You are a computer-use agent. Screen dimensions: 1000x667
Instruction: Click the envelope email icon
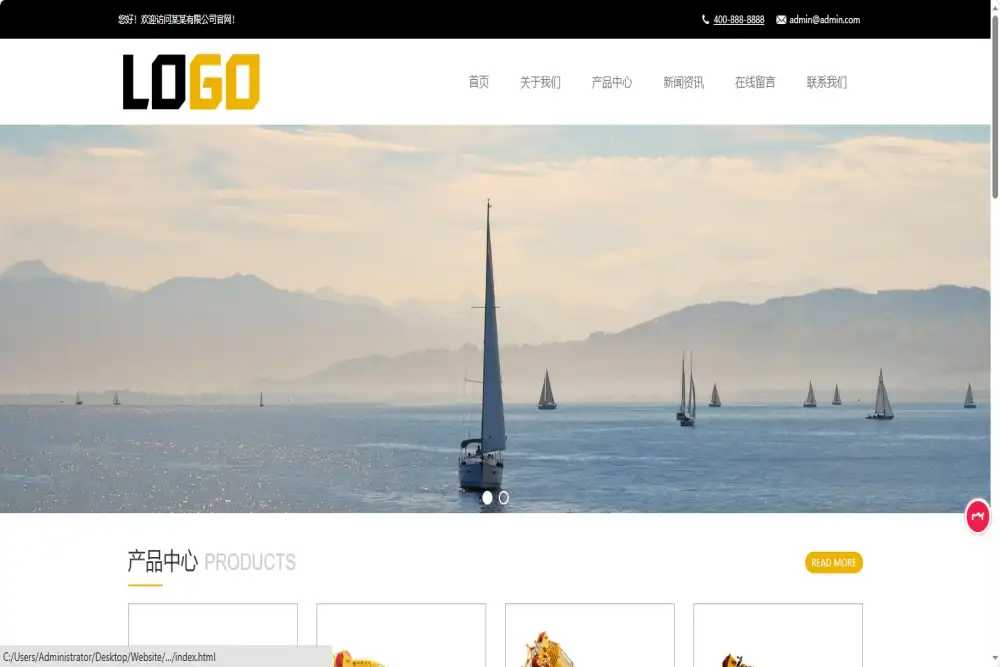click(x=781, y=20)
